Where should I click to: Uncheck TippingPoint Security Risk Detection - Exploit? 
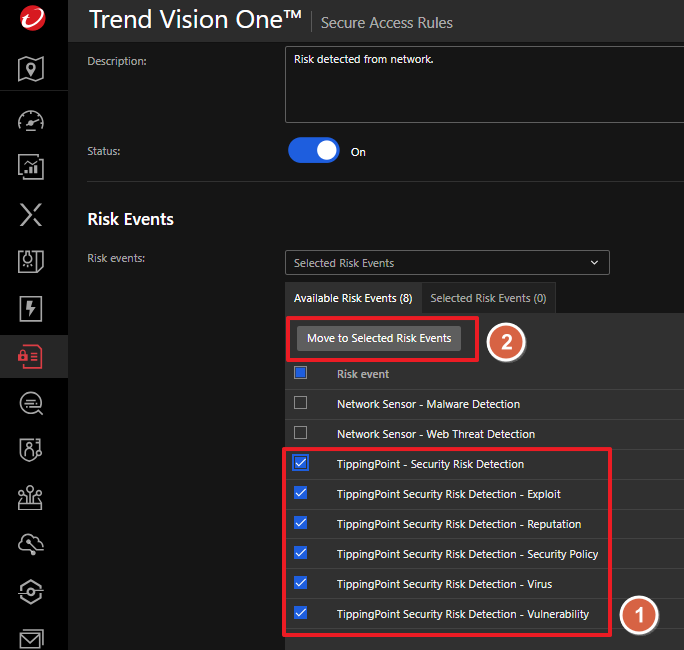point(301,493)
